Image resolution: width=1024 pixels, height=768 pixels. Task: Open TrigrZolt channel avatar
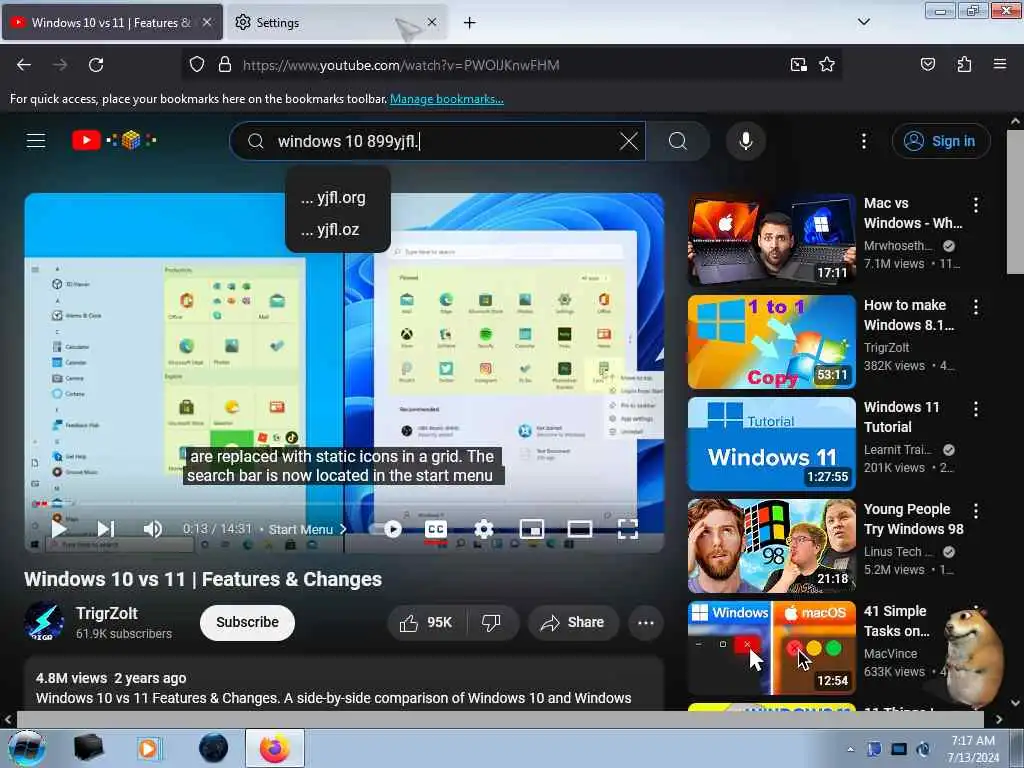point(44,622)
